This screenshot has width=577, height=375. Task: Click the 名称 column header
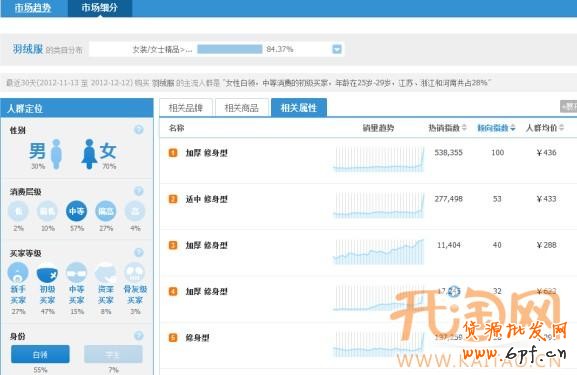(176, 128)
